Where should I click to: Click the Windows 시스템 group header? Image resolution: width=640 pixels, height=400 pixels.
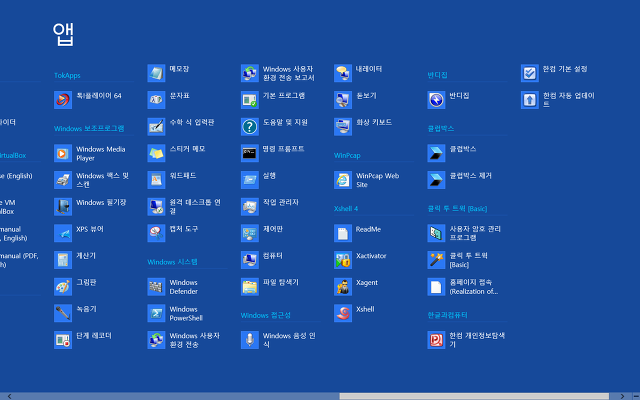172,262
